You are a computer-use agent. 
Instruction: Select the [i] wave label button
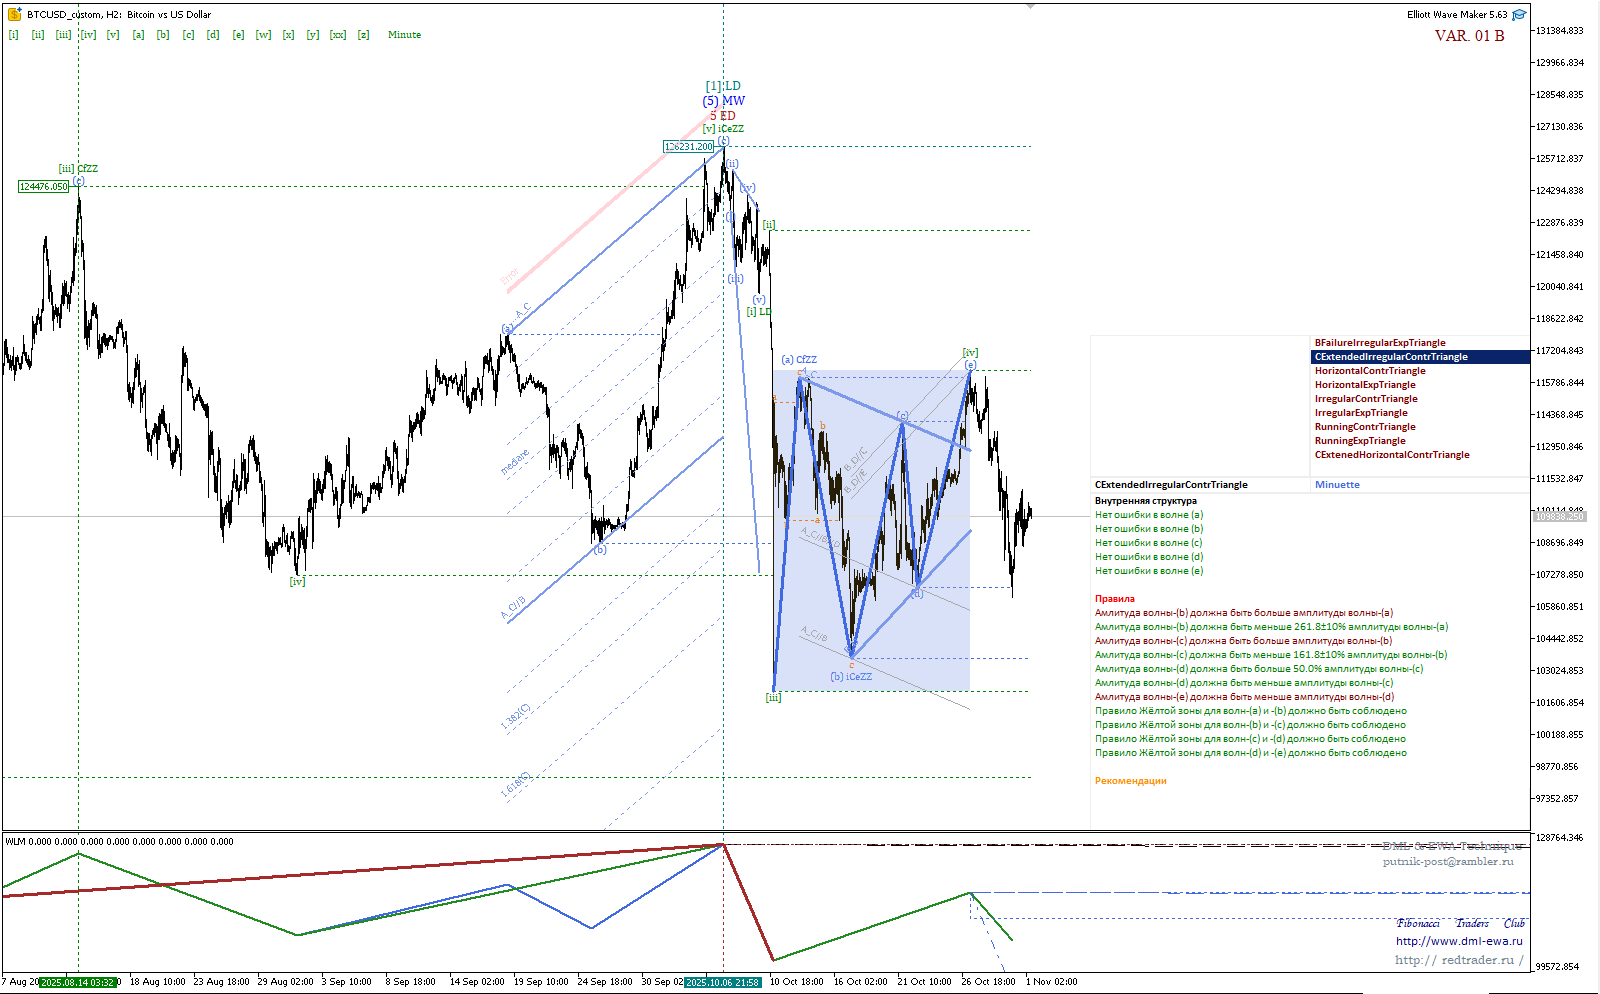pos(13,35)
